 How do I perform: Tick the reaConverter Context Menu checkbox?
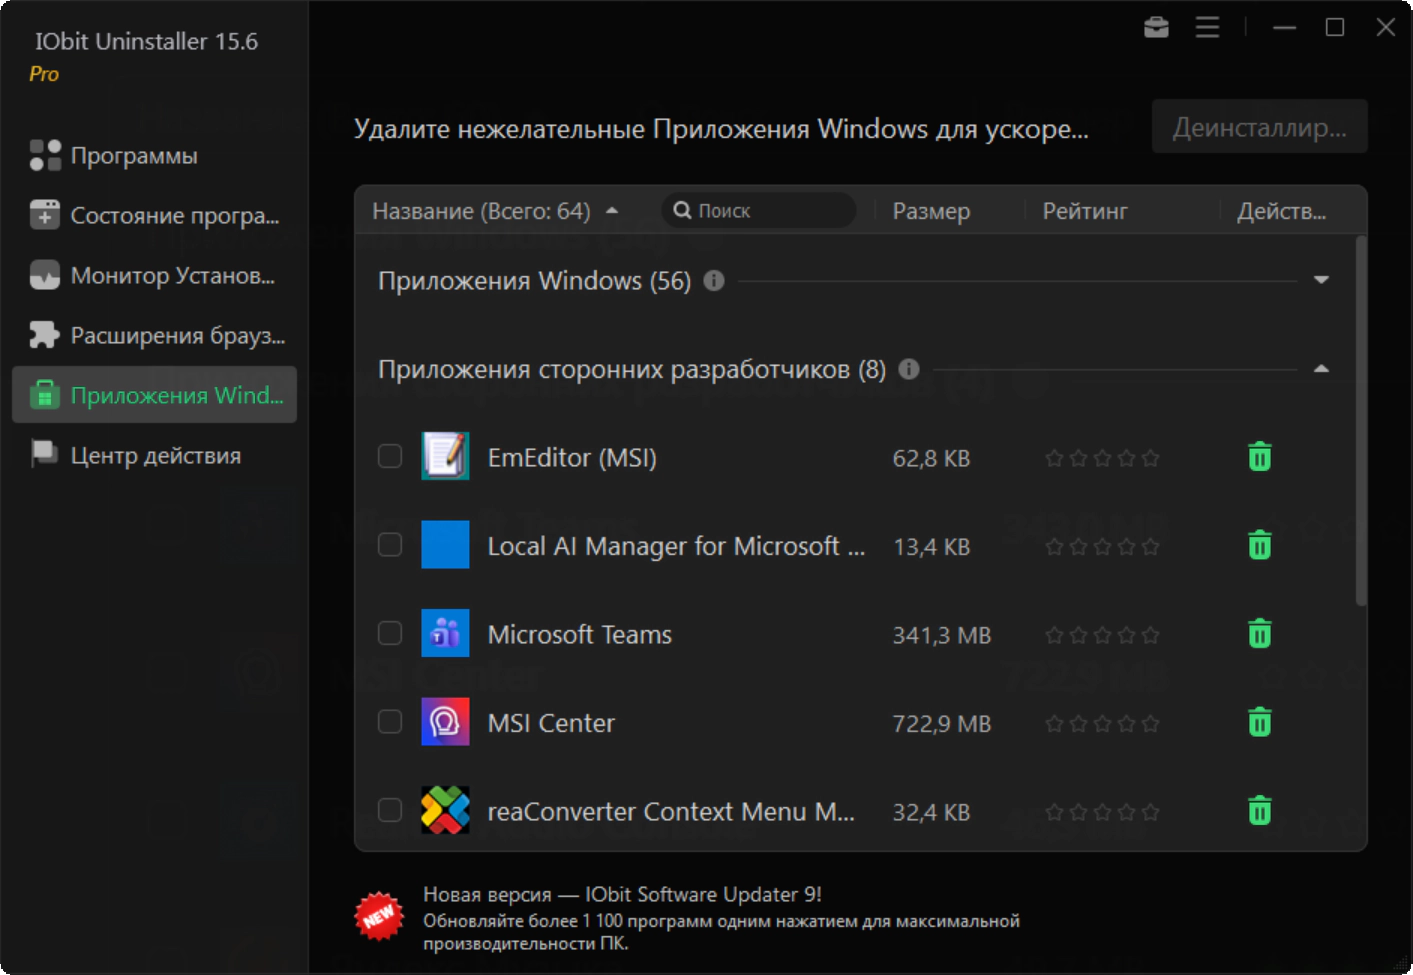point(390,810)
